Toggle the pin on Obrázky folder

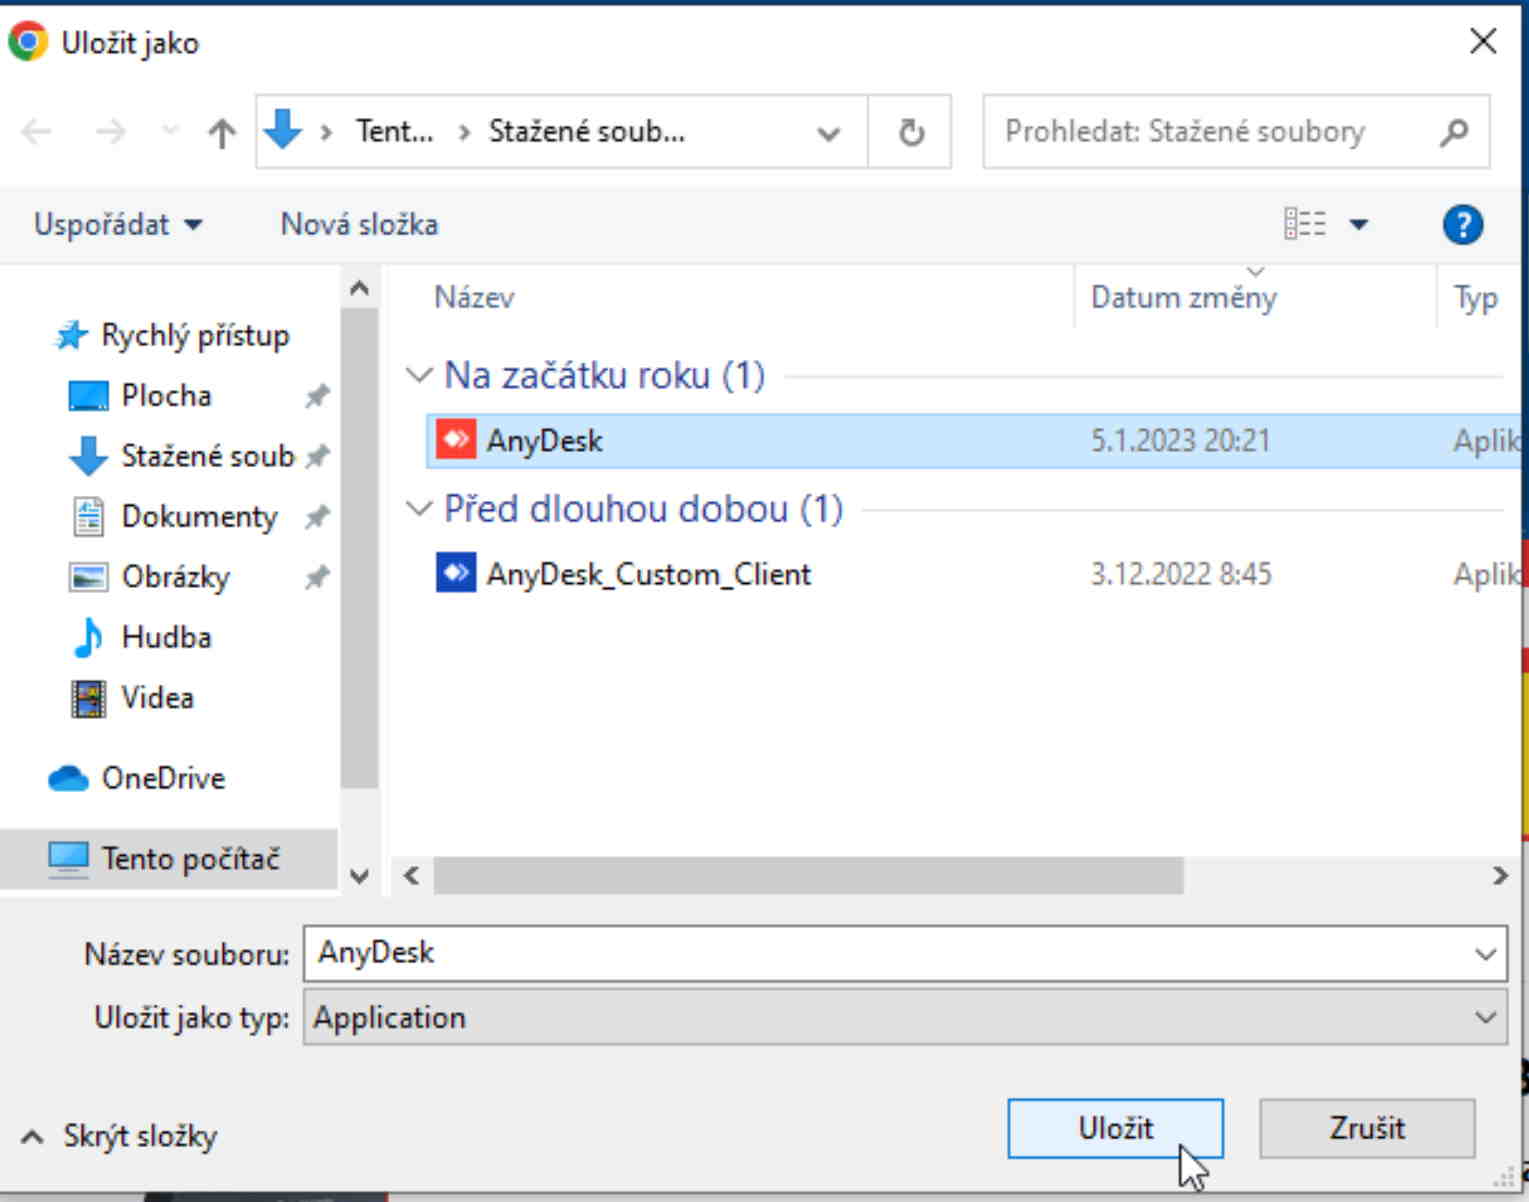[x=315, y=577]
